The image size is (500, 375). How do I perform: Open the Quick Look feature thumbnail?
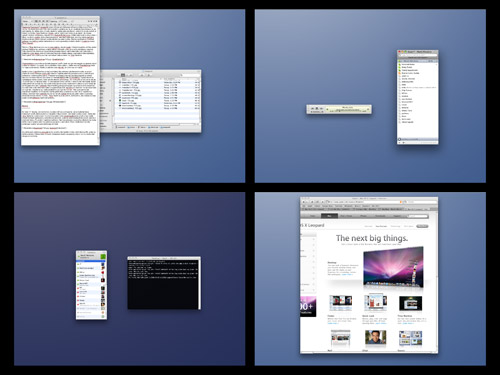coord(375,303)
